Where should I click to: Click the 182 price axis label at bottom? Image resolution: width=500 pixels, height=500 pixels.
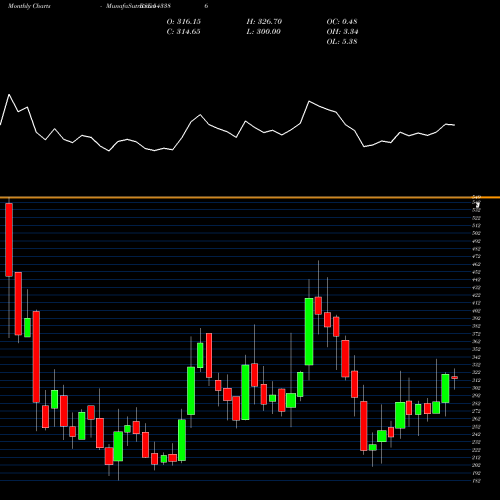[x=476, y=481]
